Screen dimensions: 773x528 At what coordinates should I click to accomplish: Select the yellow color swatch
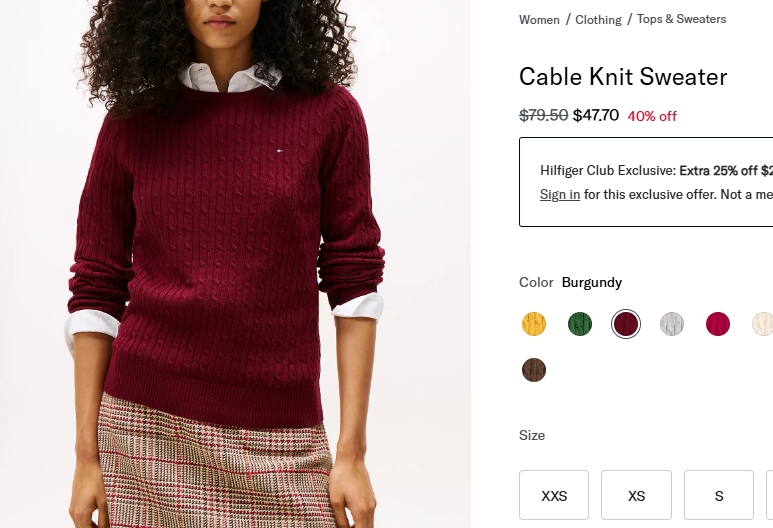[534, 324]
